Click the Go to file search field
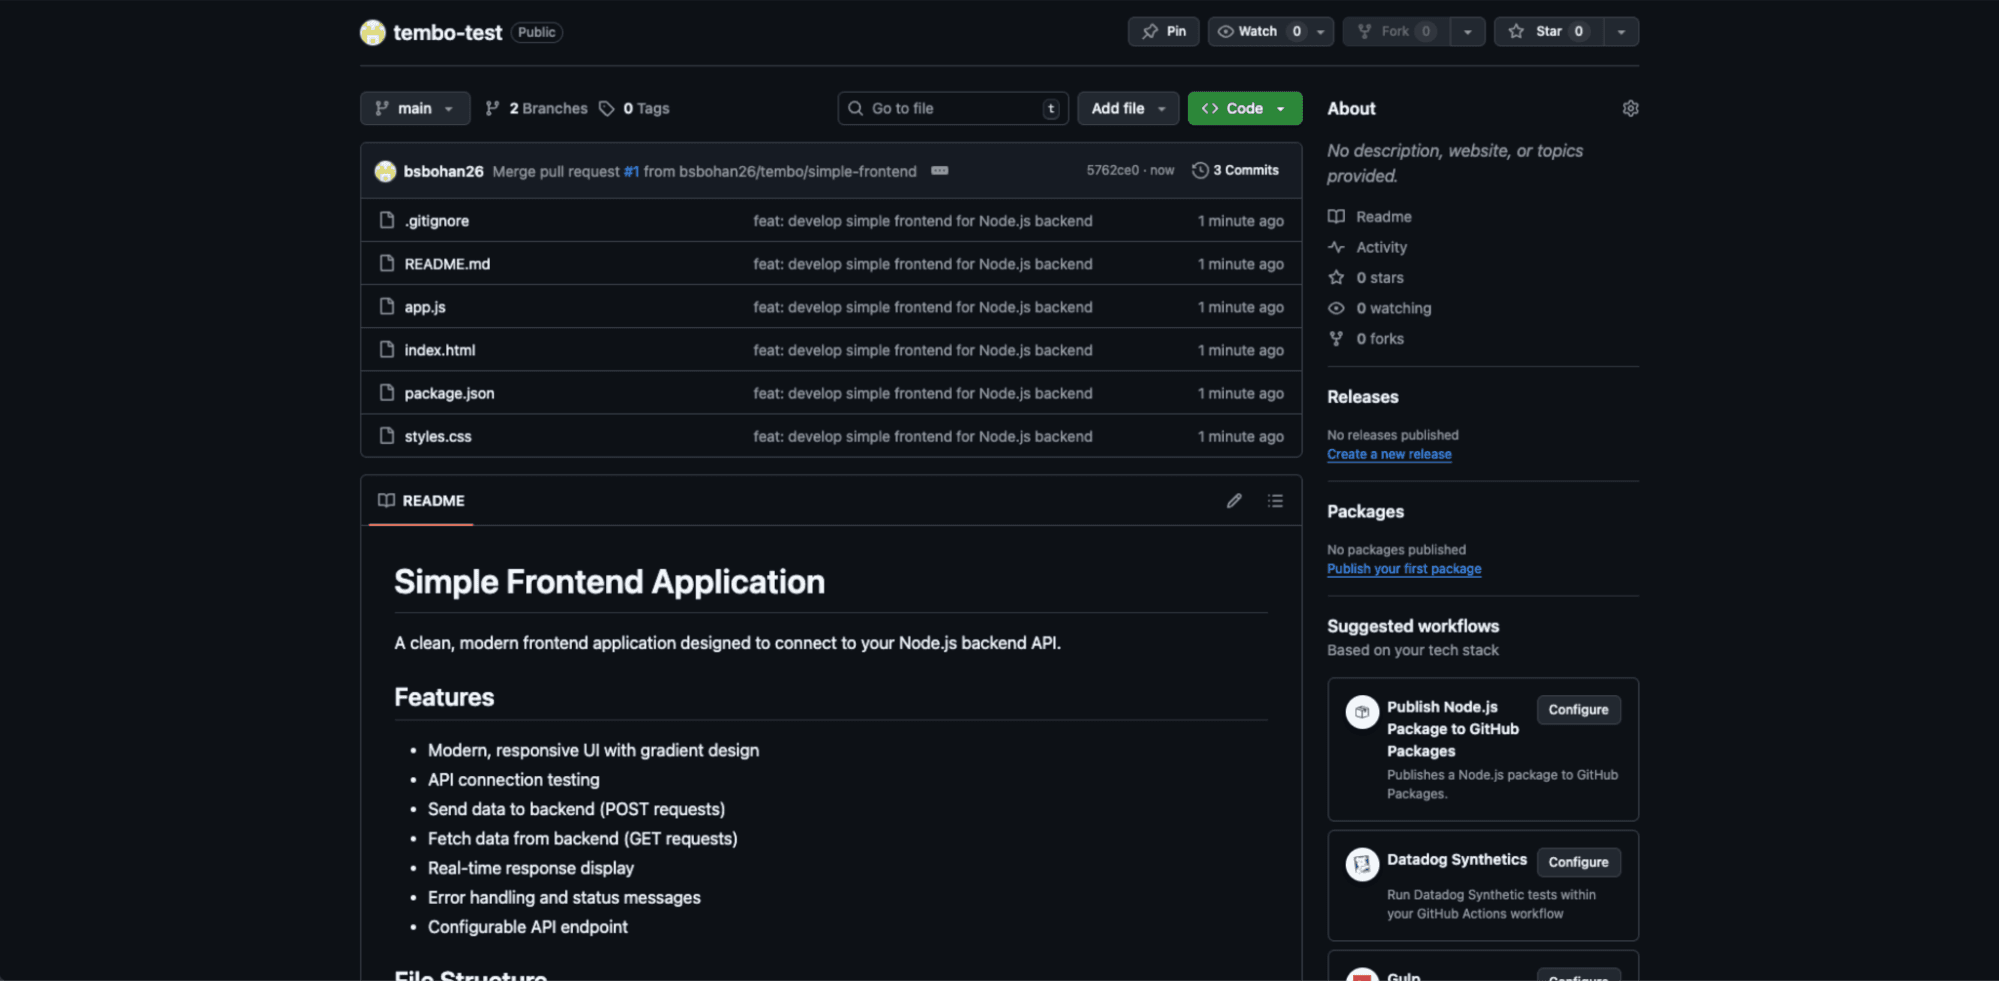 [951, 108]
